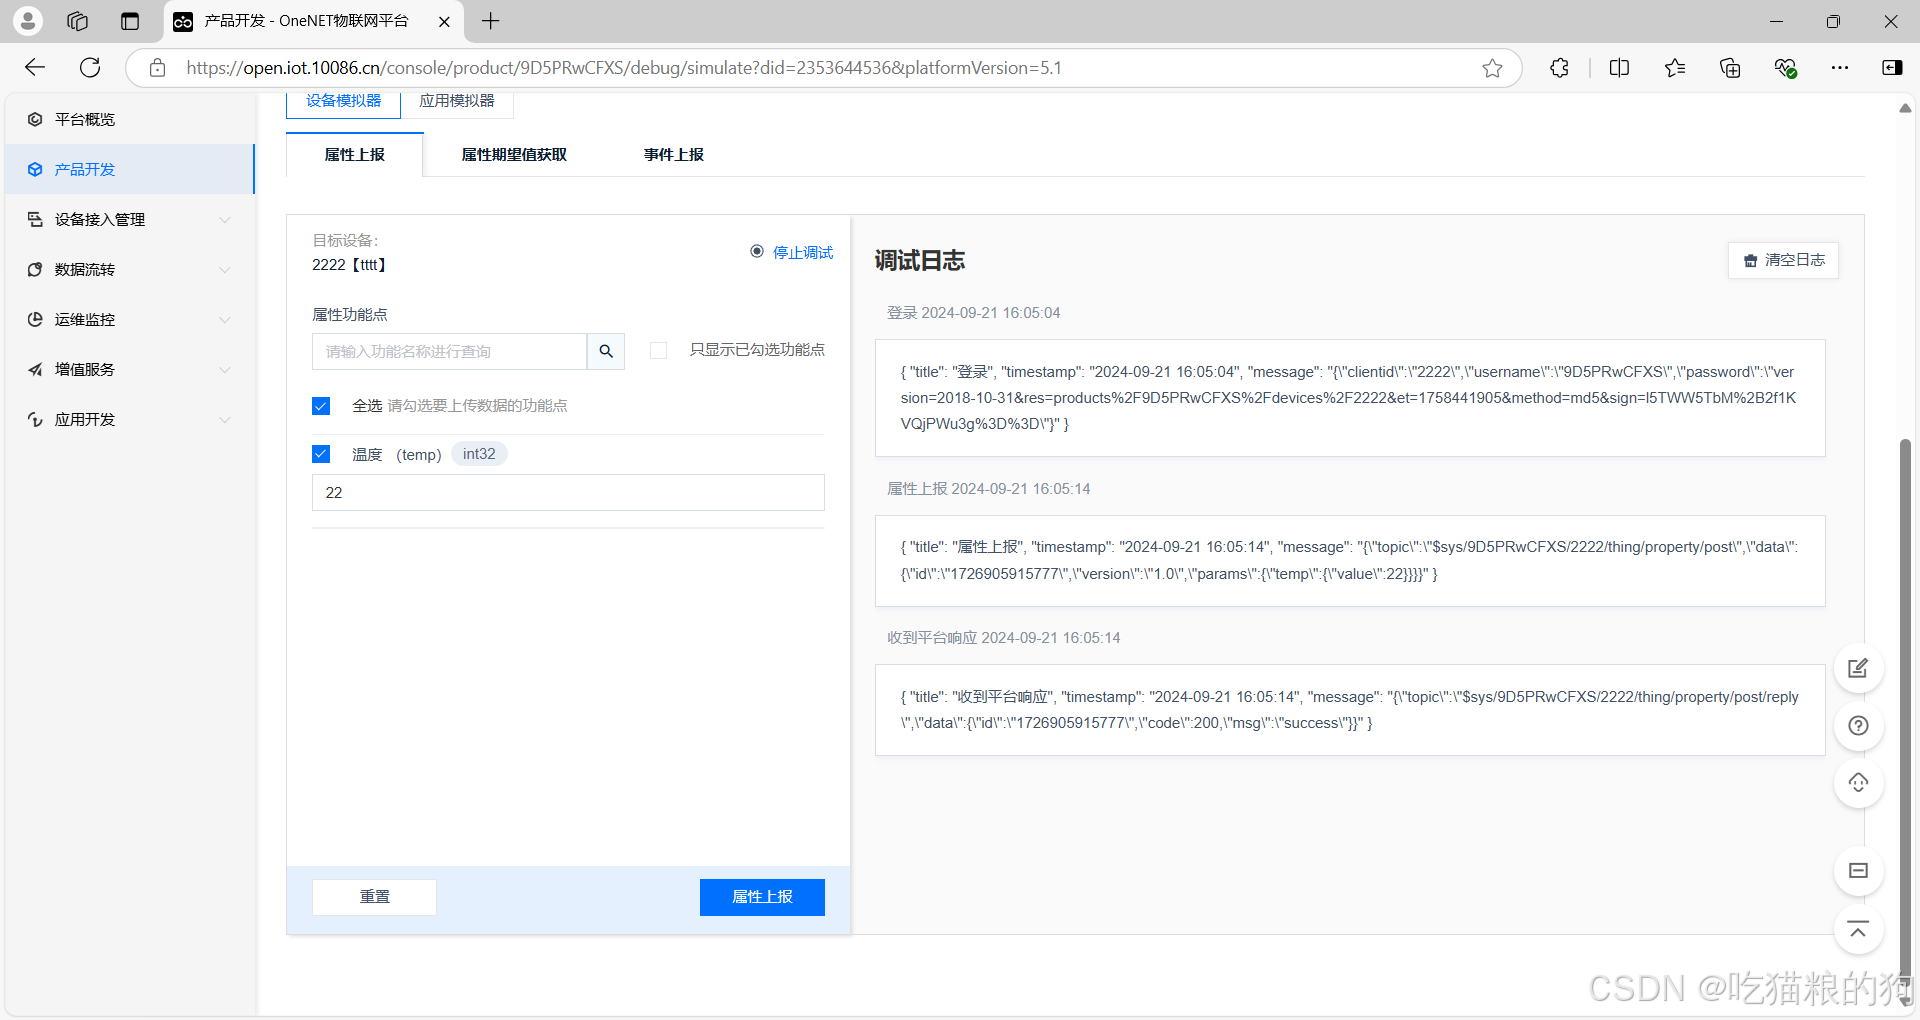Expand the 应用开发 chevron
The height and width of the screenshot is (1020, 1920).
click(x=225, y=419)
